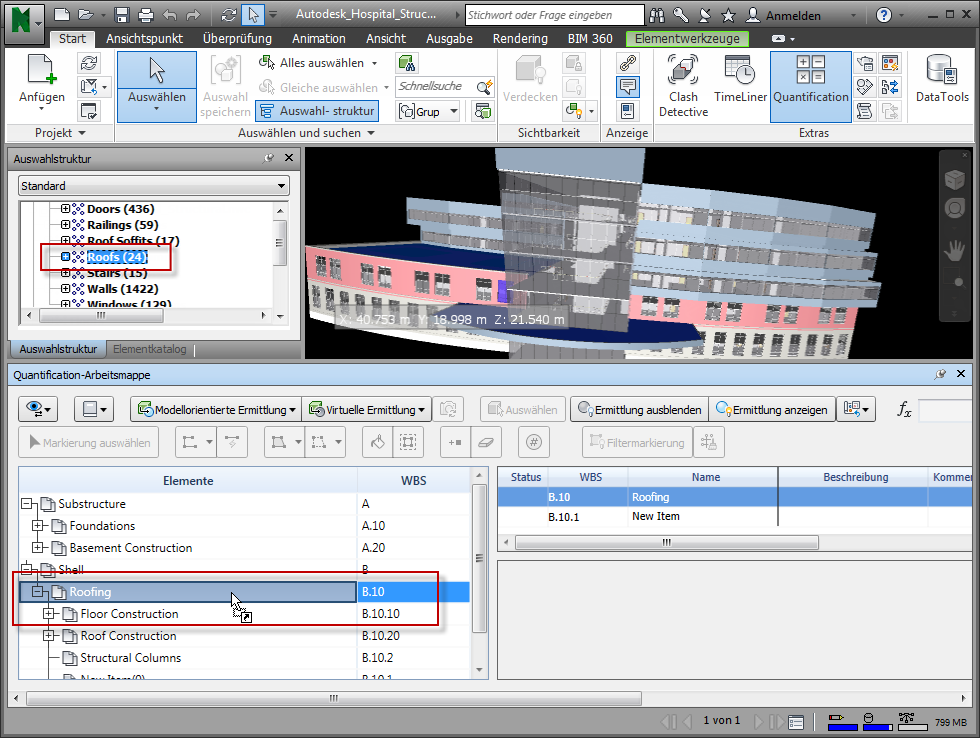Toggle the eye visibility dropdown in workbook
The height and width of the screenshot is (738, 980).
[x=38, y=410]
